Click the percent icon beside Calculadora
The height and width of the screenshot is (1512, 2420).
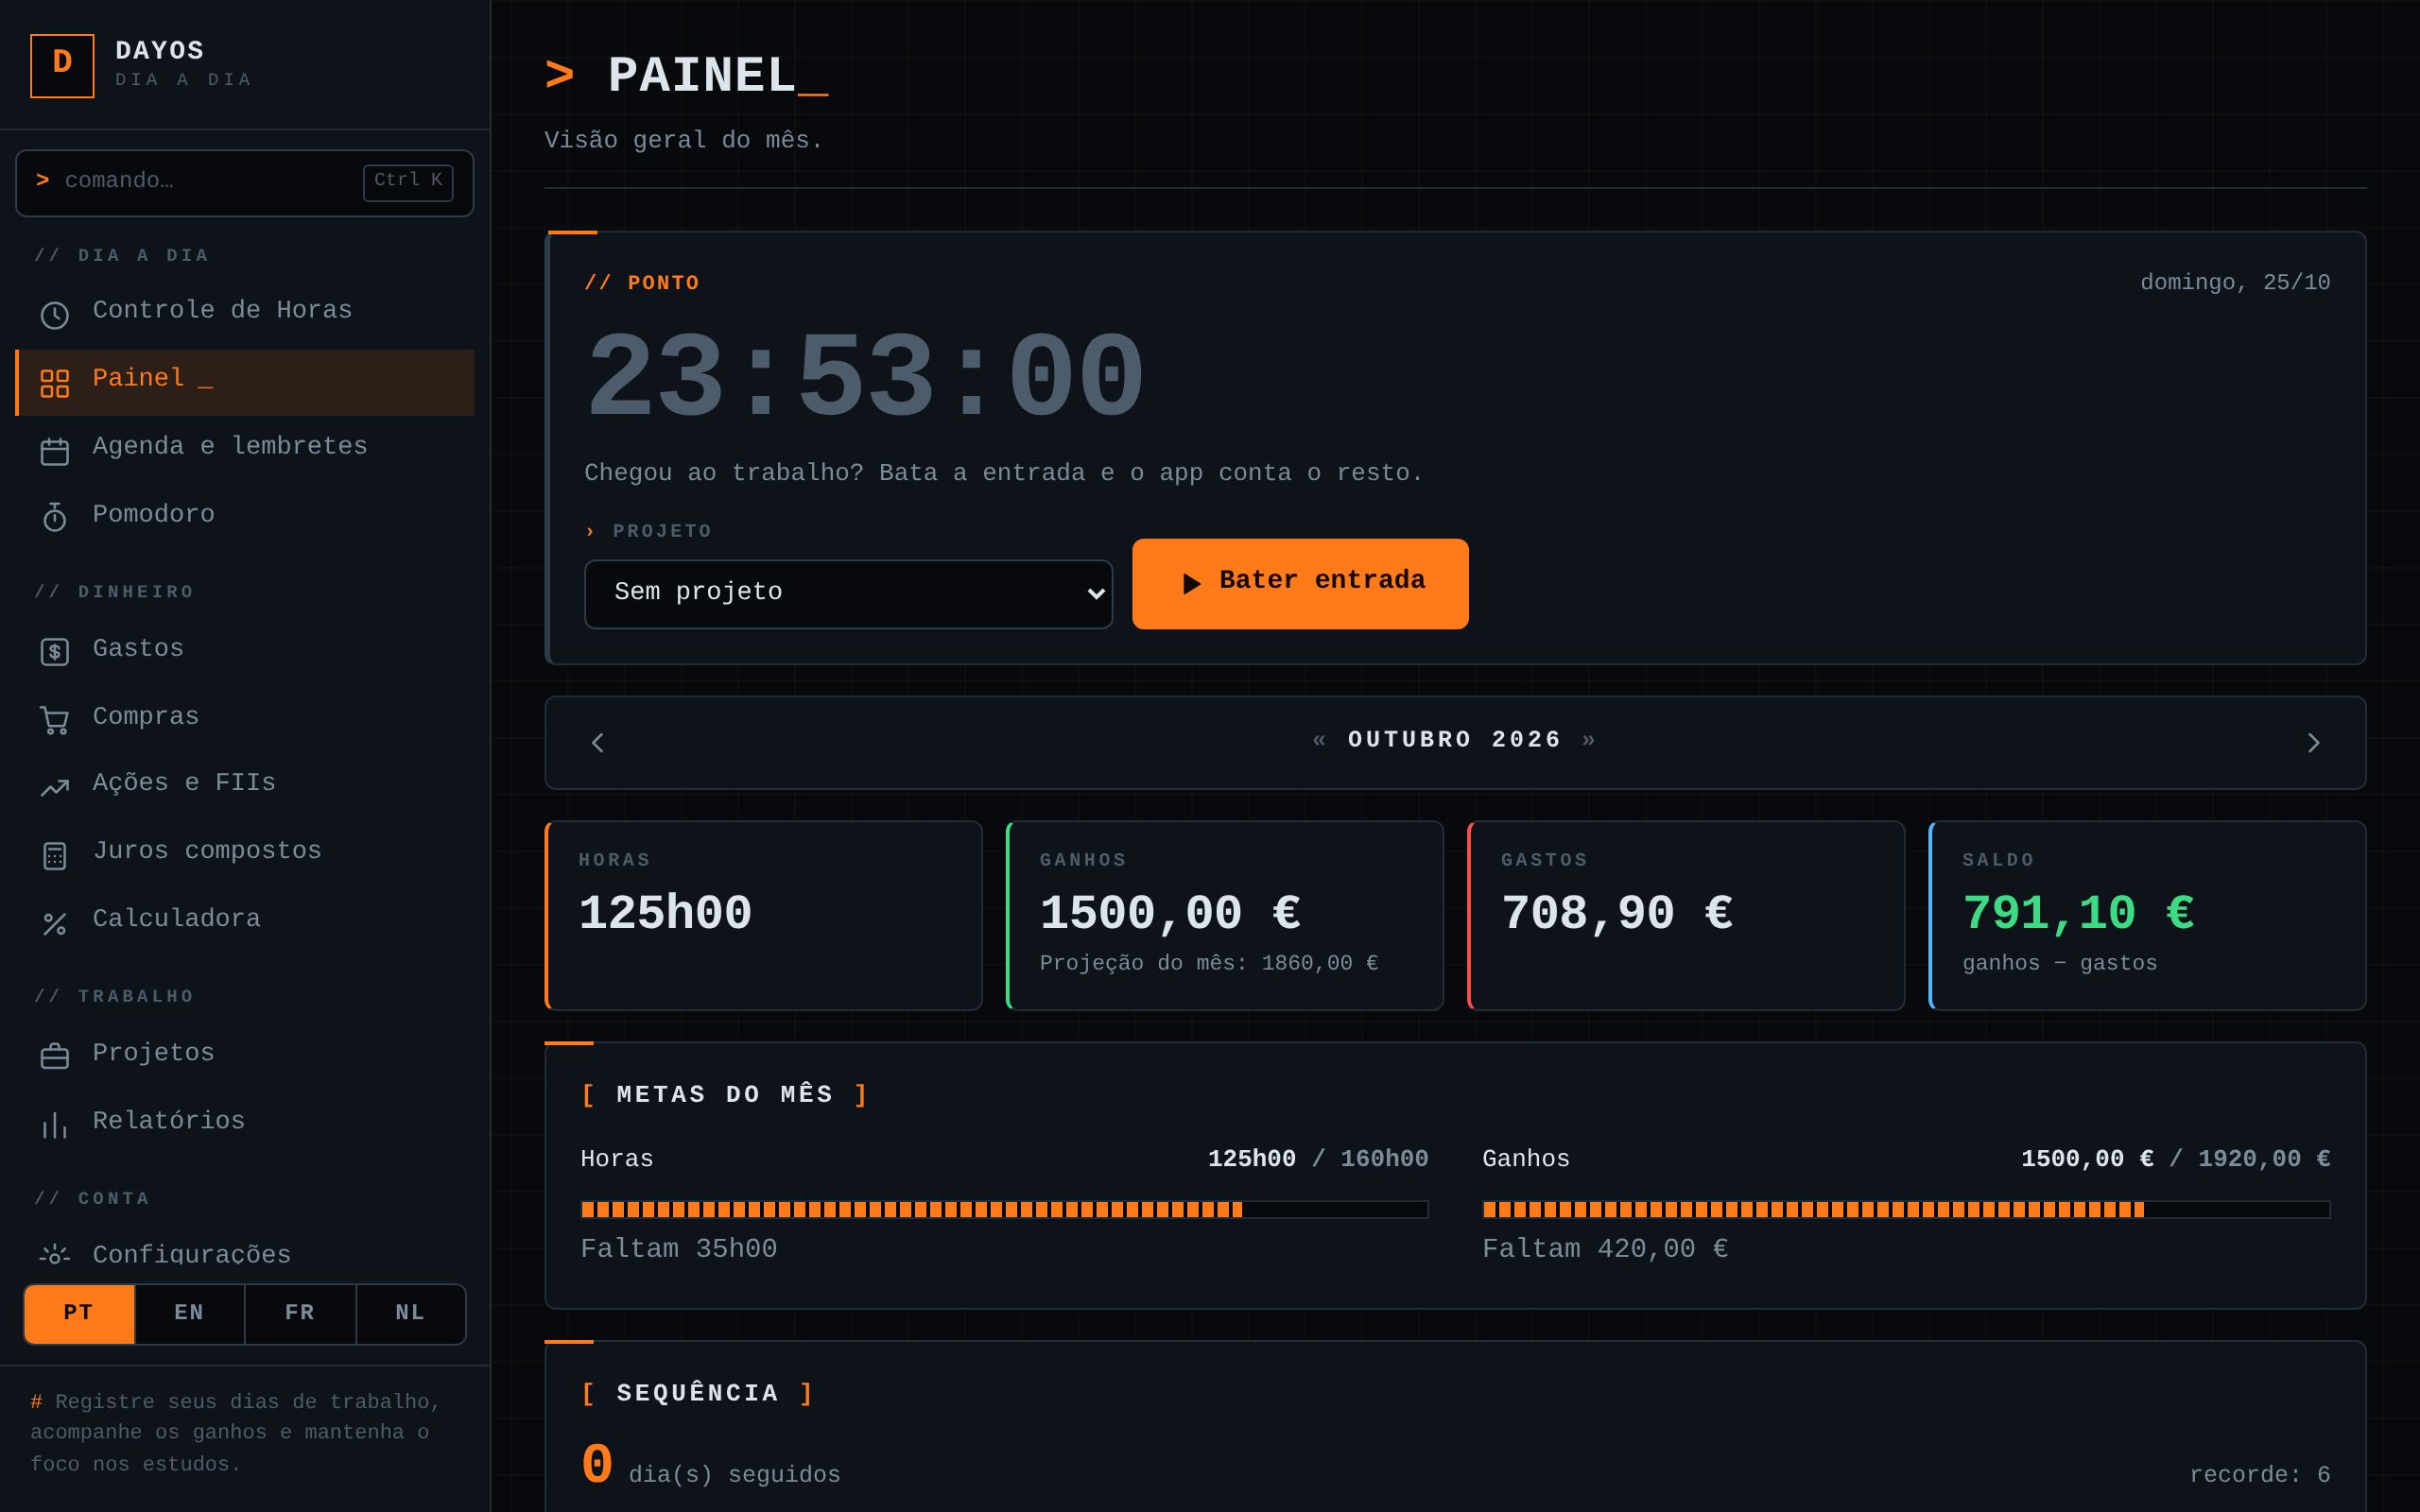[54, 924]
